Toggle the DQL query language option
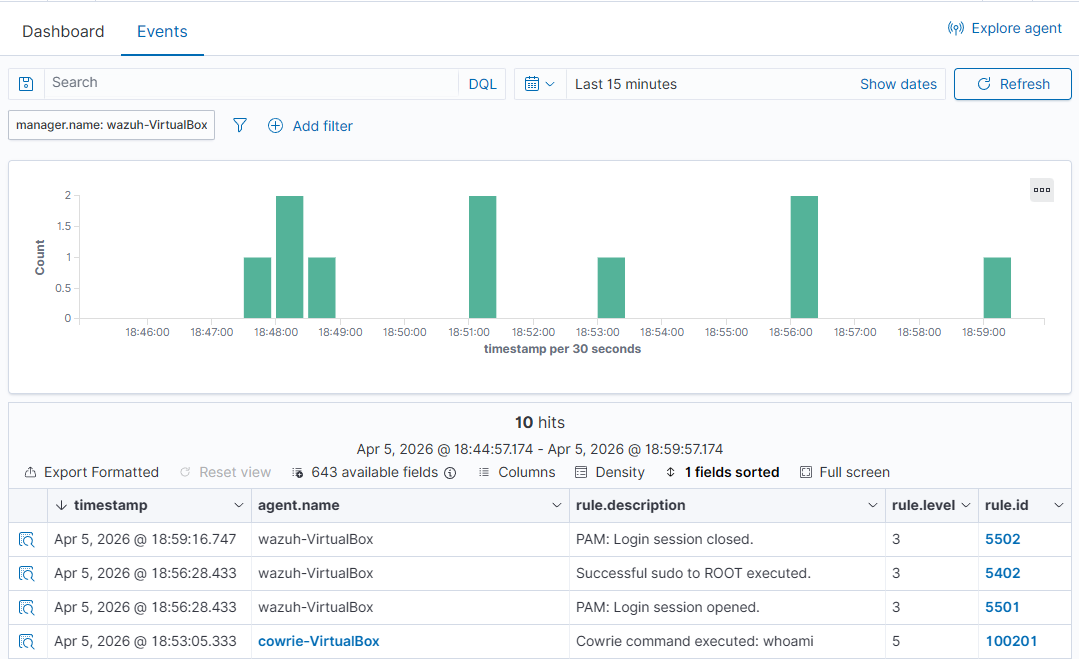1079x659 pixels. point(482,83)
